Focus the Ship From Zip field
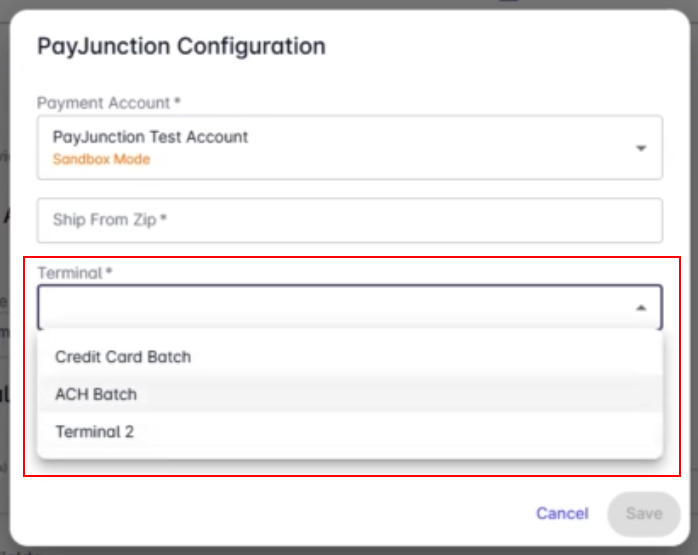The image size is (698, 555). click(x=350, y=220)
